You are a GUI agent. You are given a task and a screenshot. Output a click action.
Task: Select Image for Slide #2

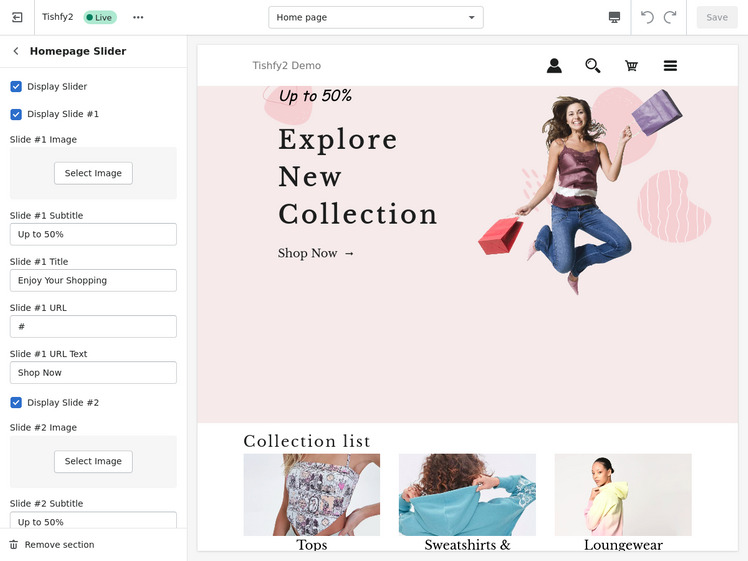click(x=93, y=461)
